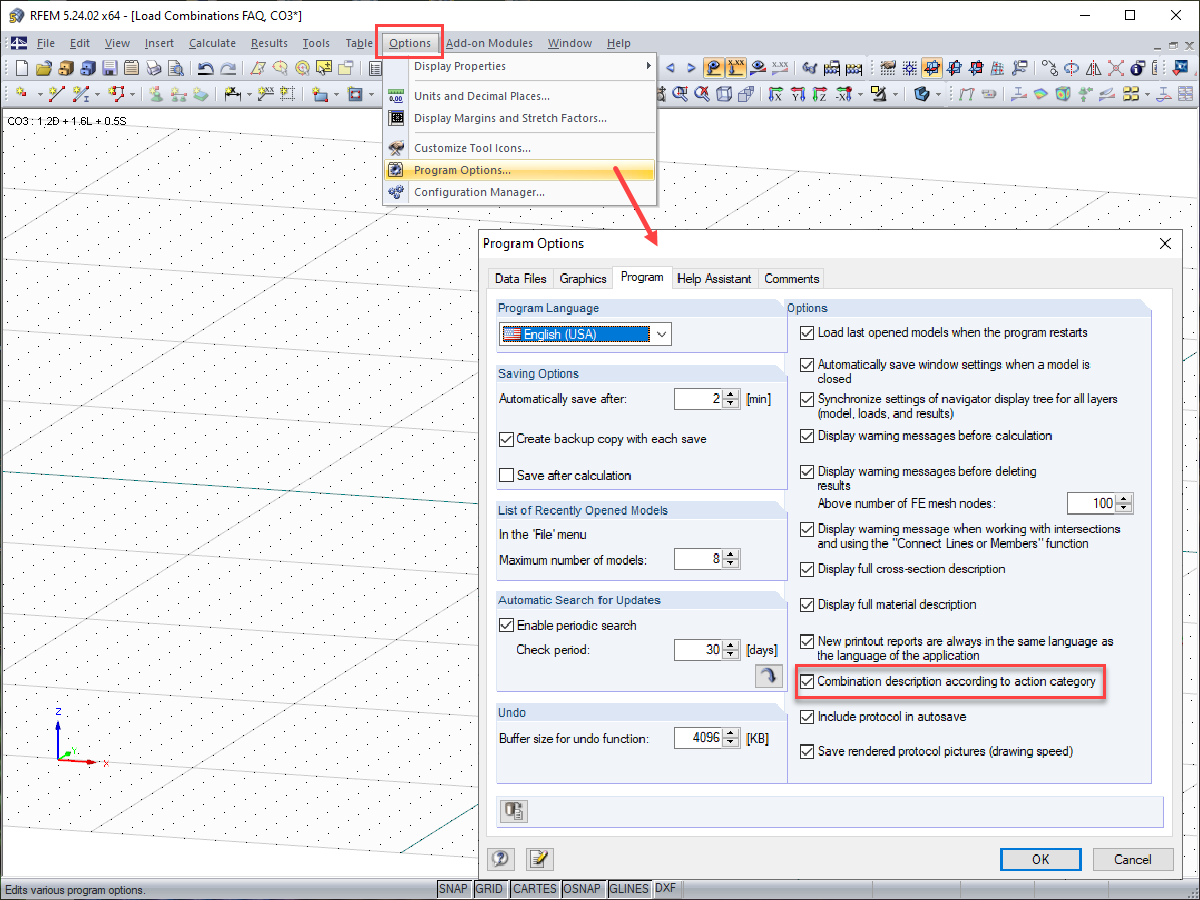This screenshot has width=1200, height=900.
Task: Select the Undo icon in the toolbar
Action: point(206,68)
